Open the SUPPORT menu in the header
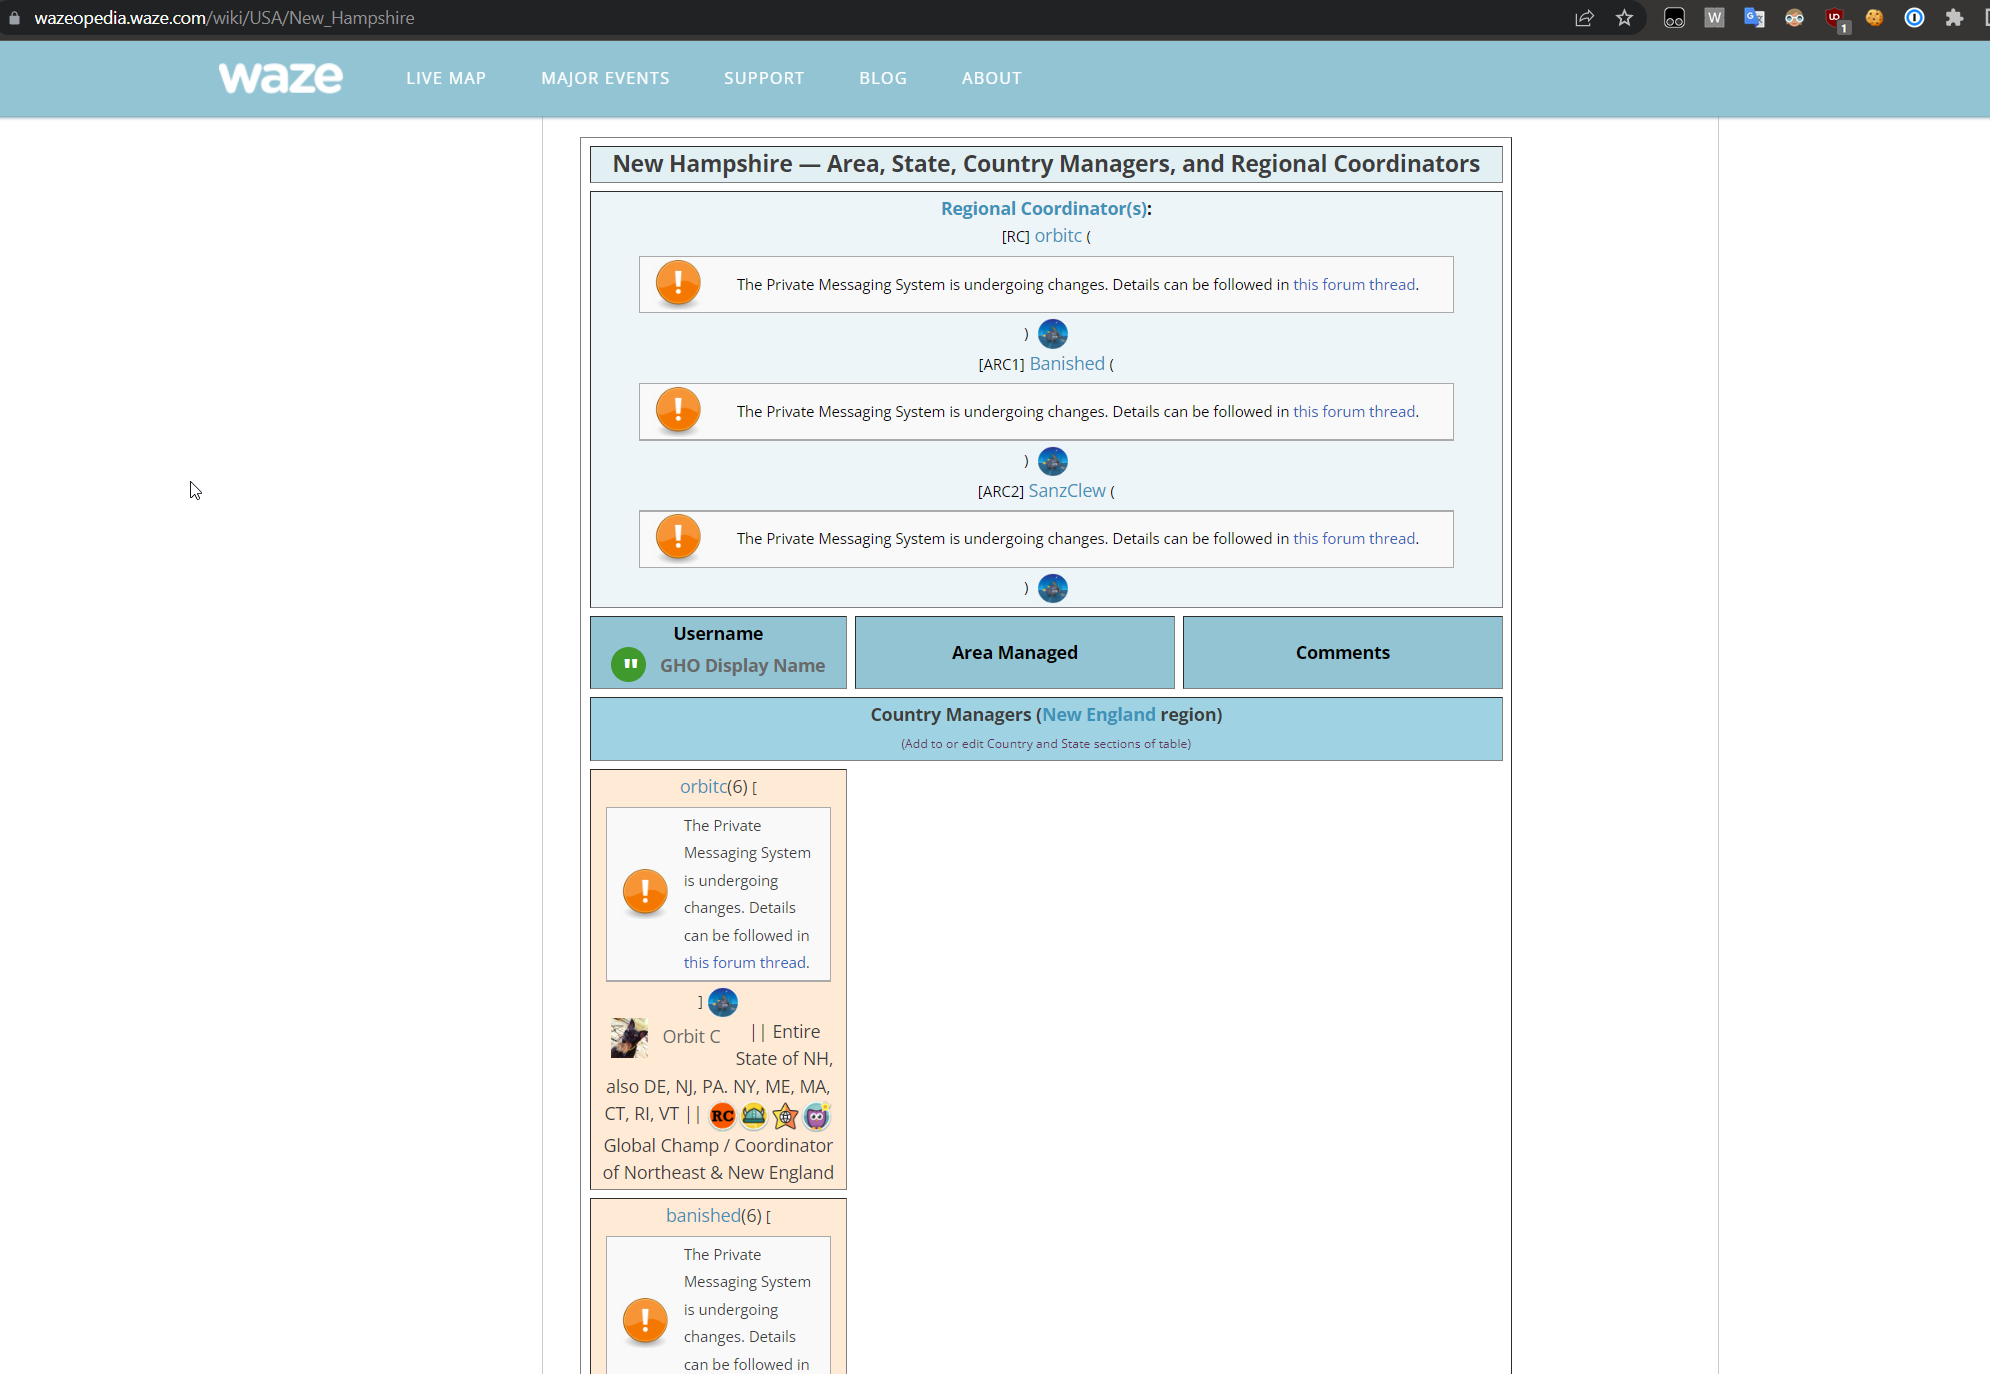 click(x=764, y=78)
